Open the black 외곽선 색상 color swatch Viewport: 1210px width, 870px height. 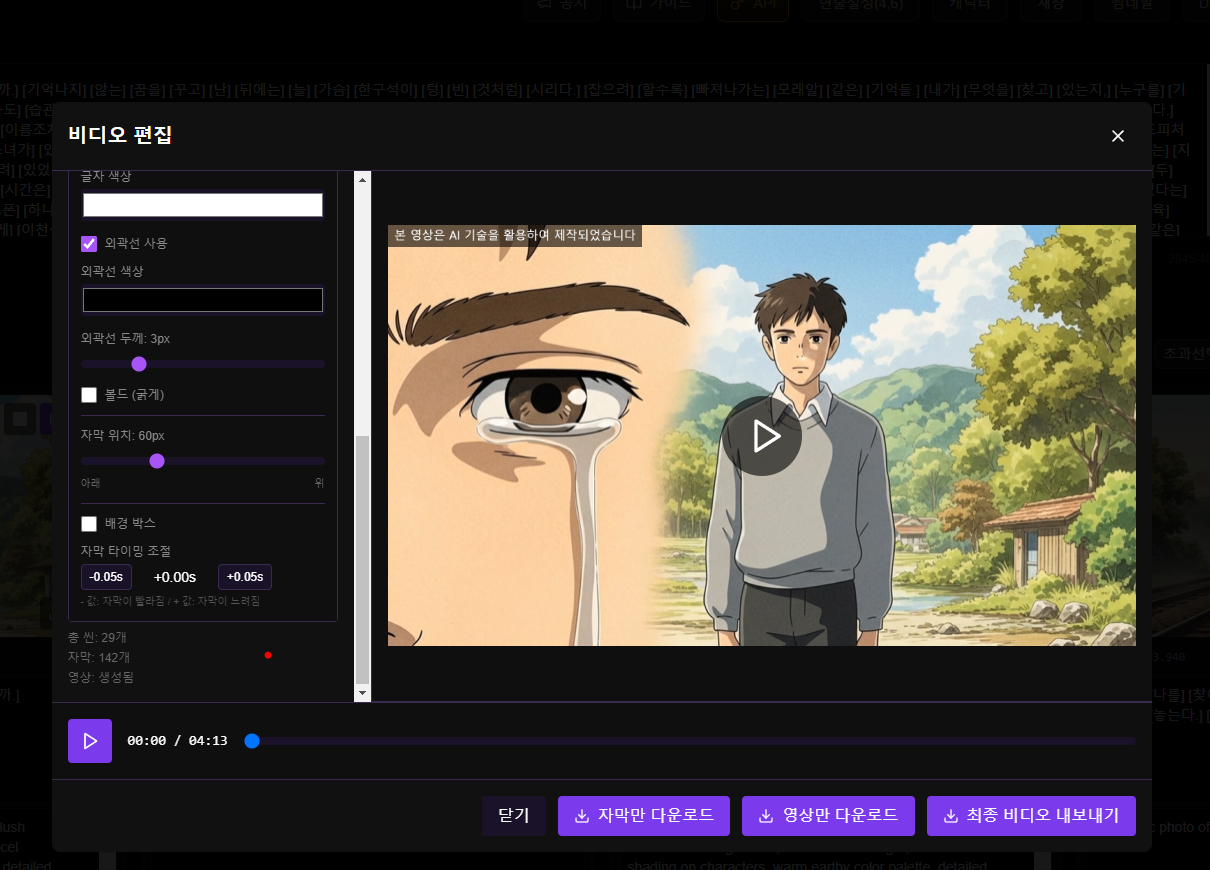tap(203, 300)
